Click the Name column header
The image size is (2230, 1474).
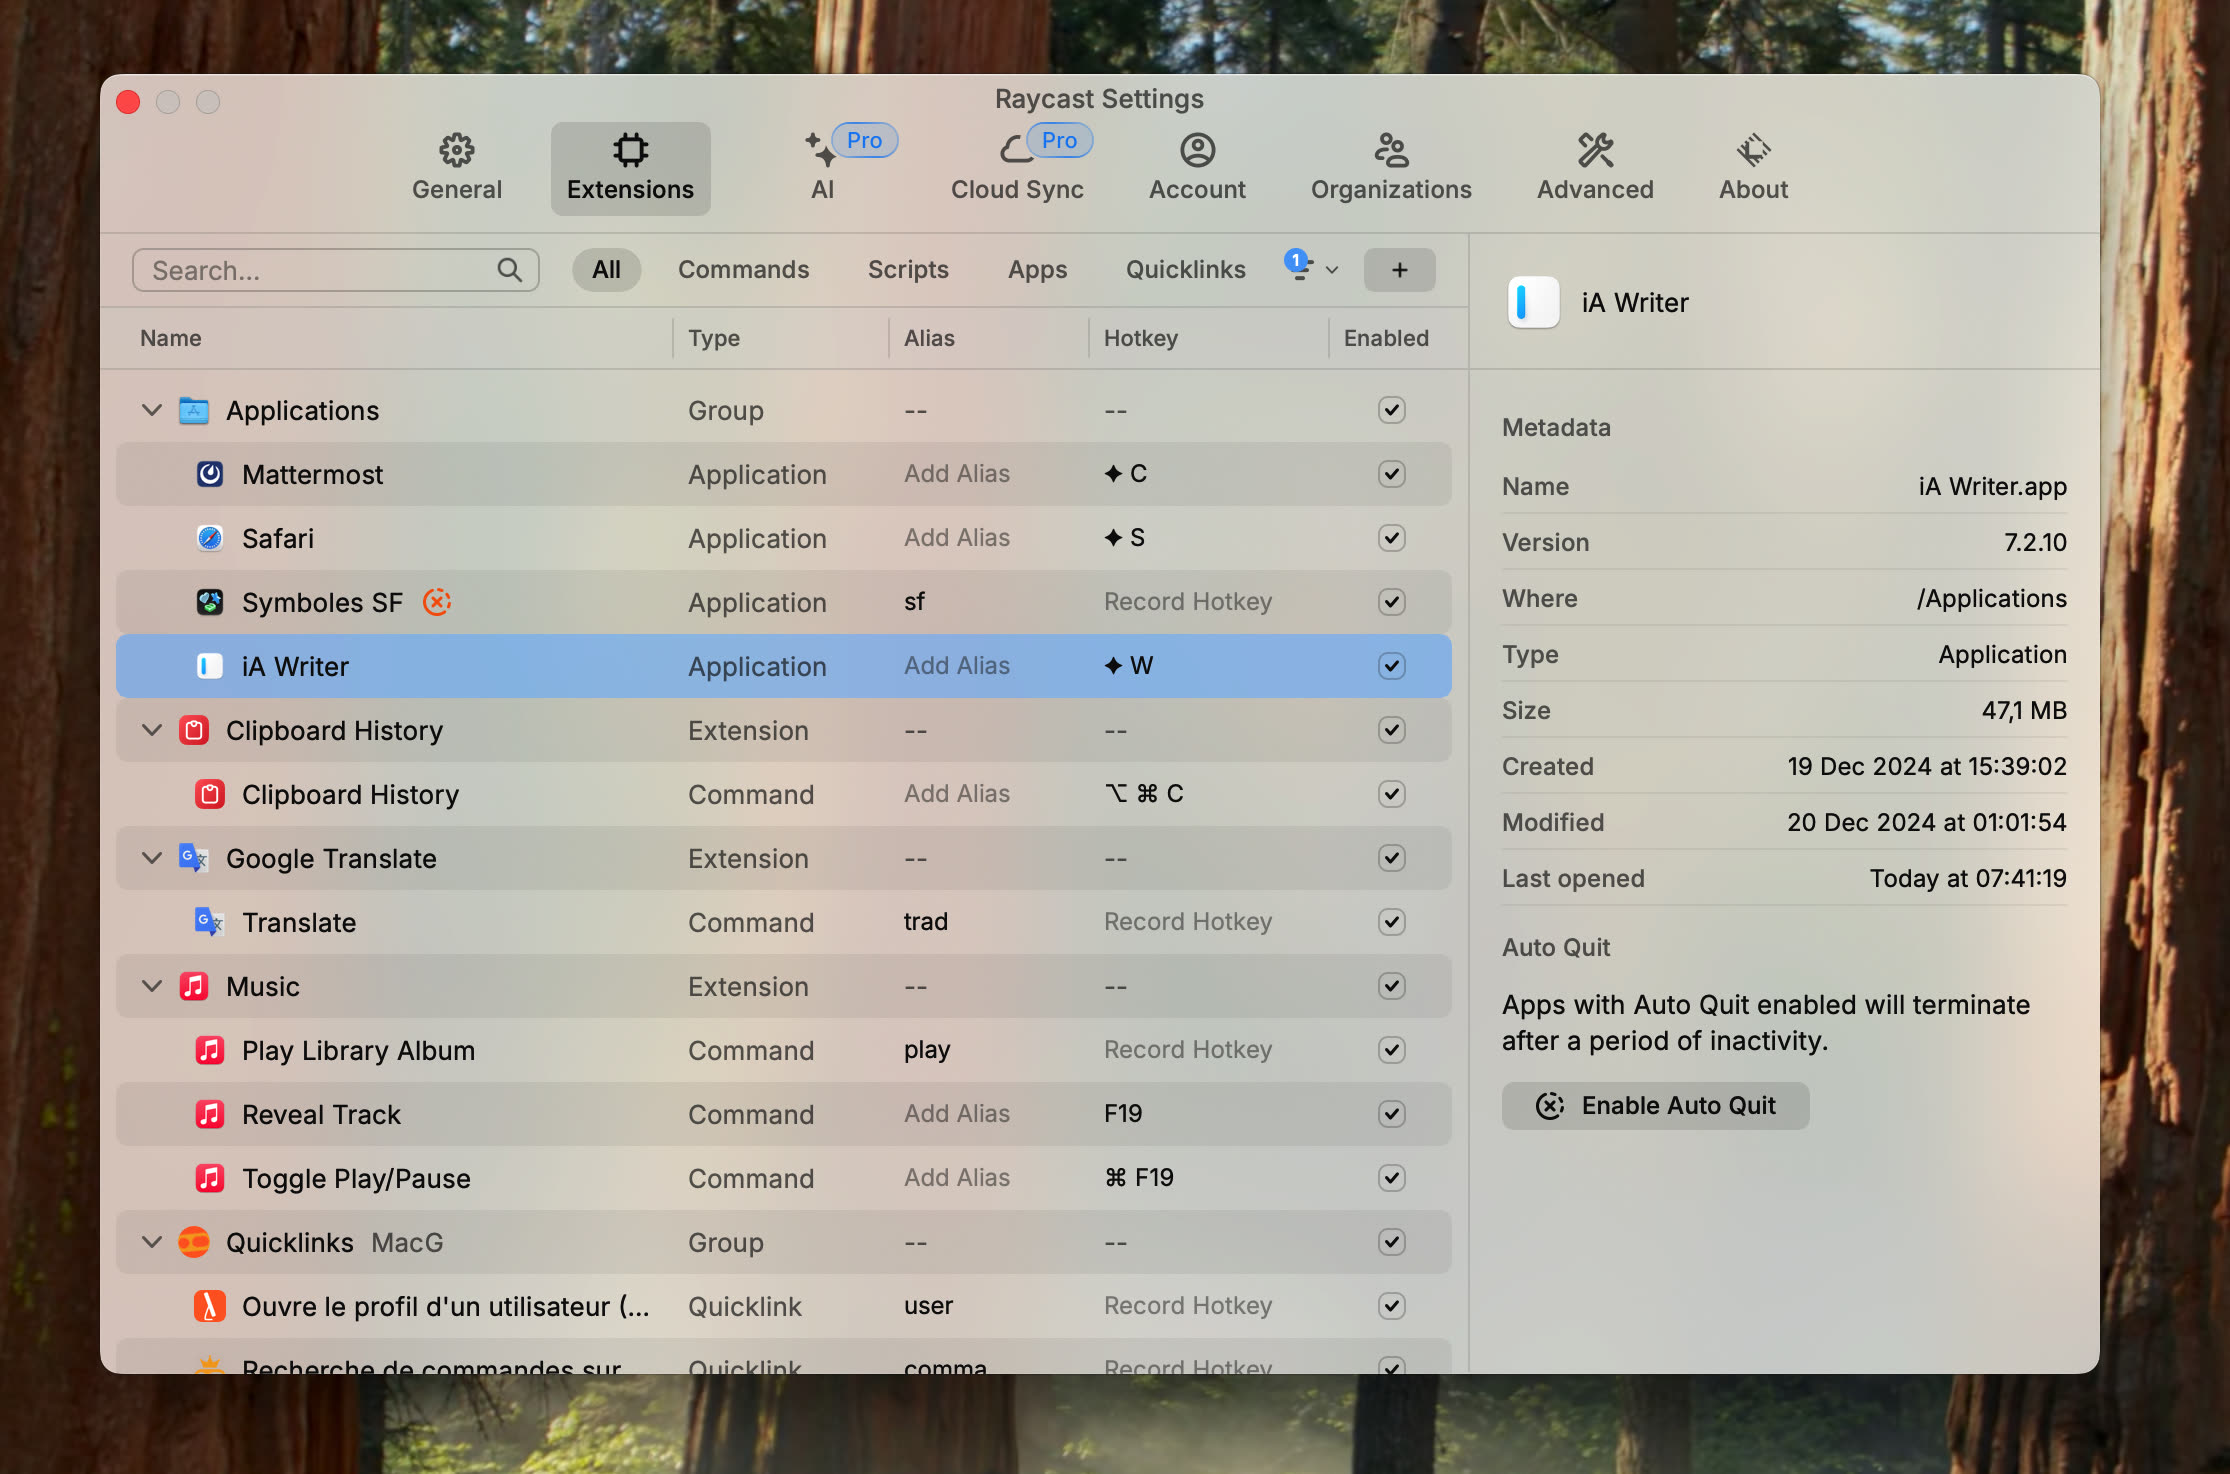pyautogui.click(x=171, y=338)
